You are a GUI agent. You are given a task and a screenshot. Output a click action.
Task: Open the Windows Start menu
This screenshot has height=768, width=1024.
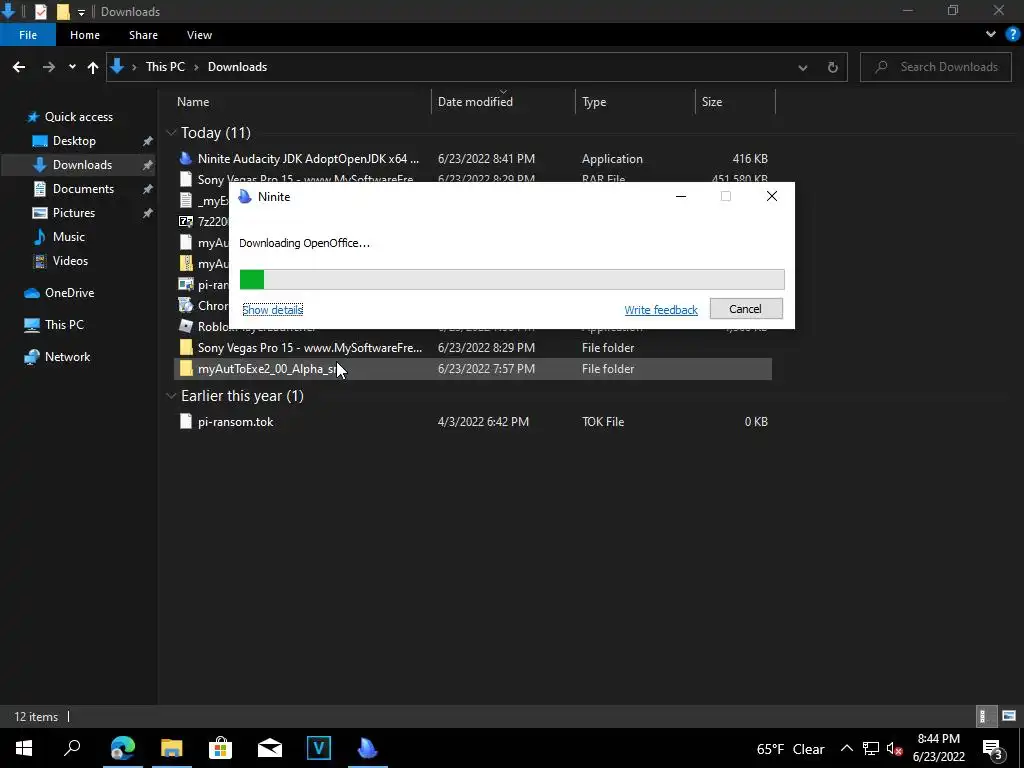click(24, 748)
